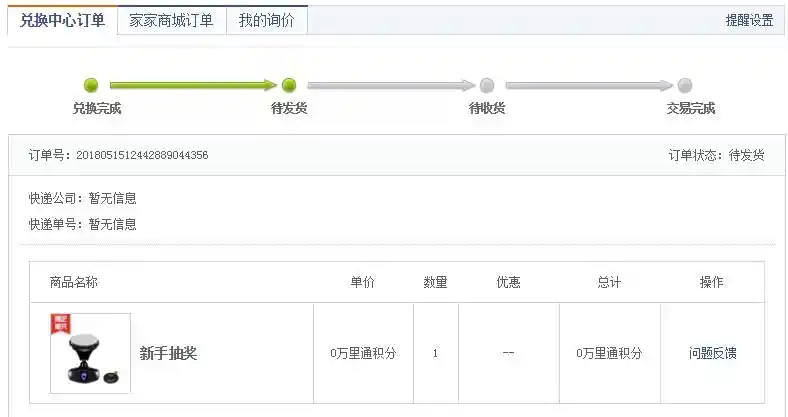788x417 pixels.
Task: Click the green progress arrow between first steps
Action: pos(190,86)
